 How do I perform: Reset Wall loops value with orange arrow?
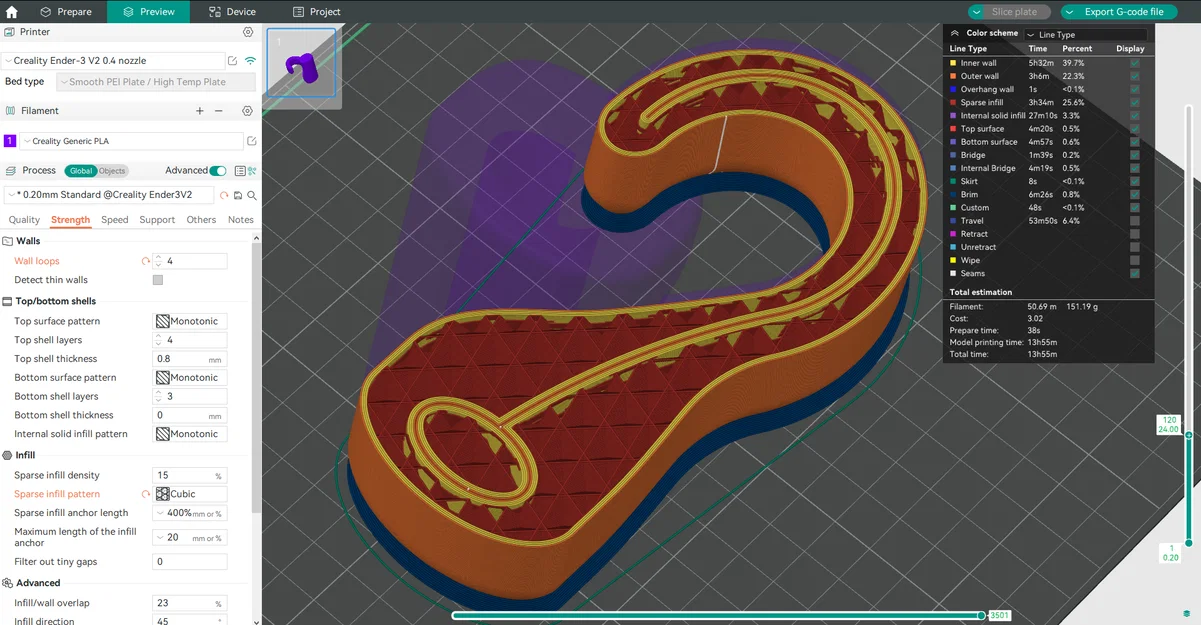[146, 261]
